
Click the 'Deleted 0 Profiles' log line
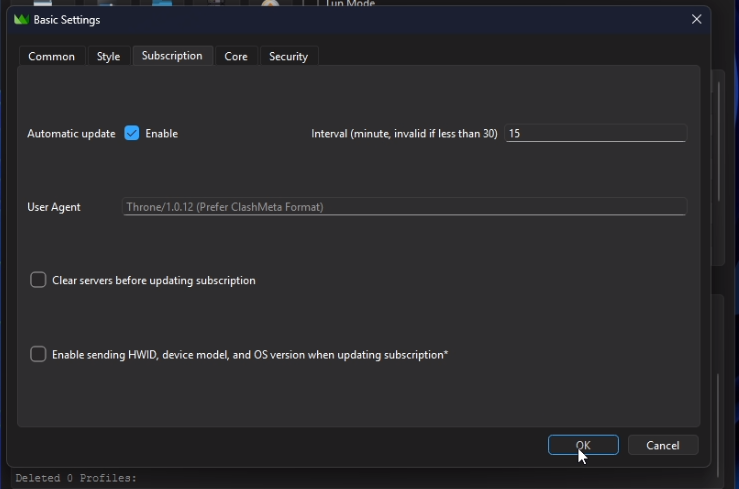[x=76, y=479]
